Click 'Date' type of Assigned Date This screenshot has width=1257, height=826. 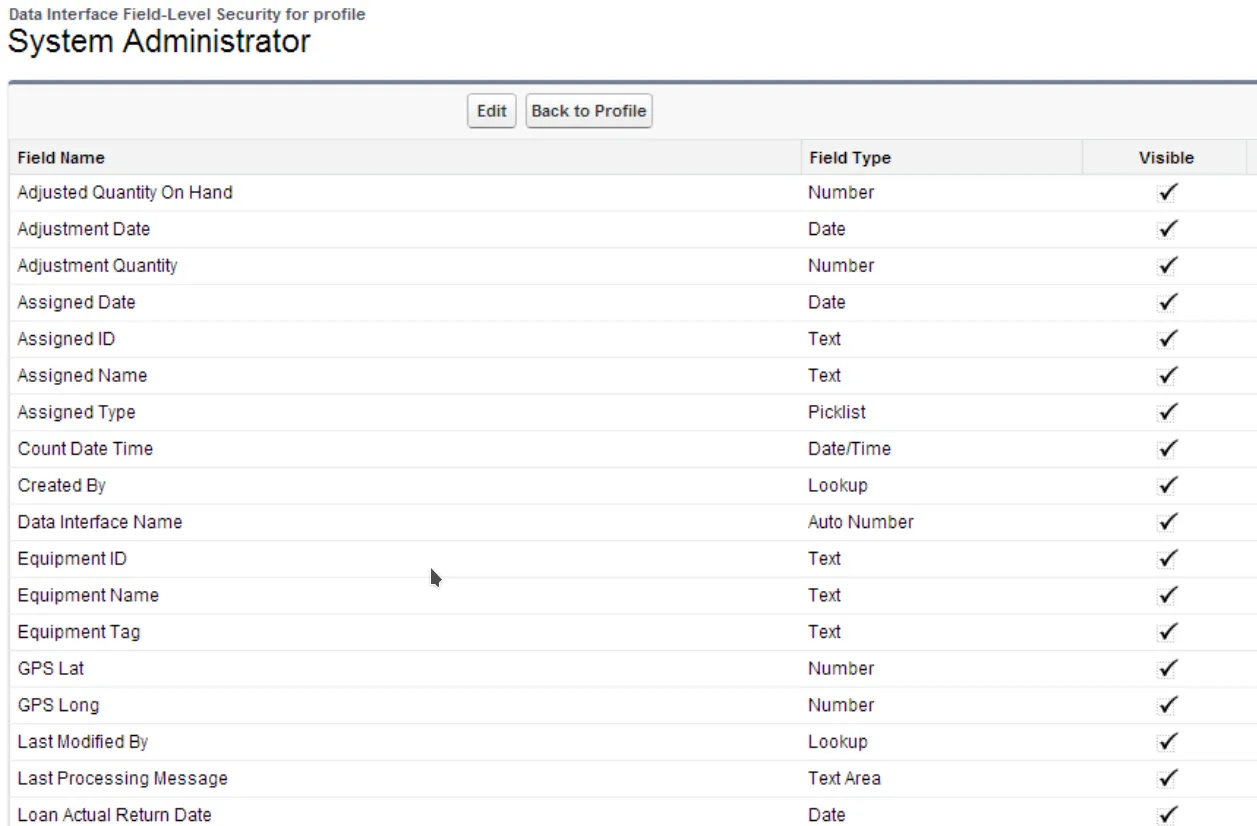[x=827, y=302]
